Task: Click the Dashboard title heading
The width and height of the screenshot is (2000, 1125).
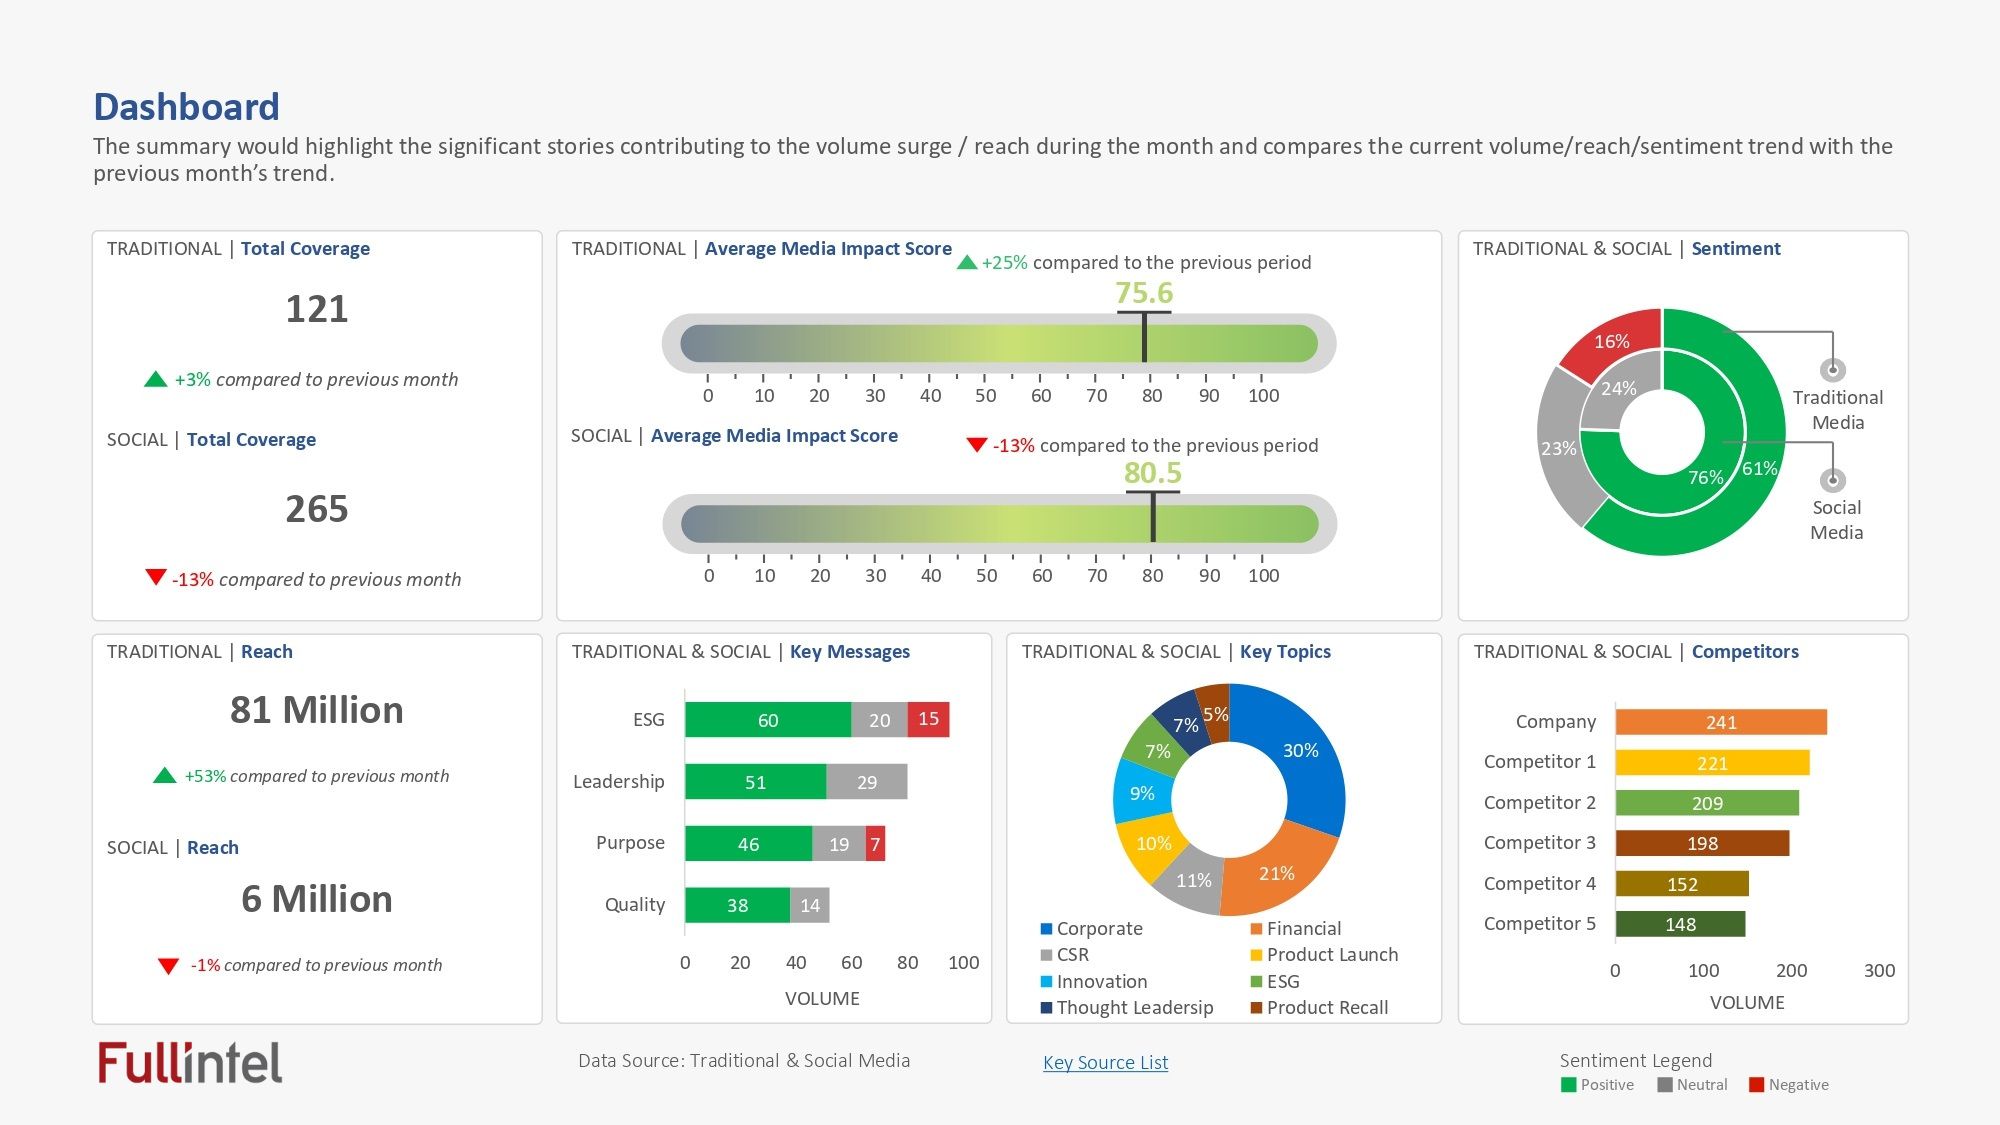Action: [186, 107]
